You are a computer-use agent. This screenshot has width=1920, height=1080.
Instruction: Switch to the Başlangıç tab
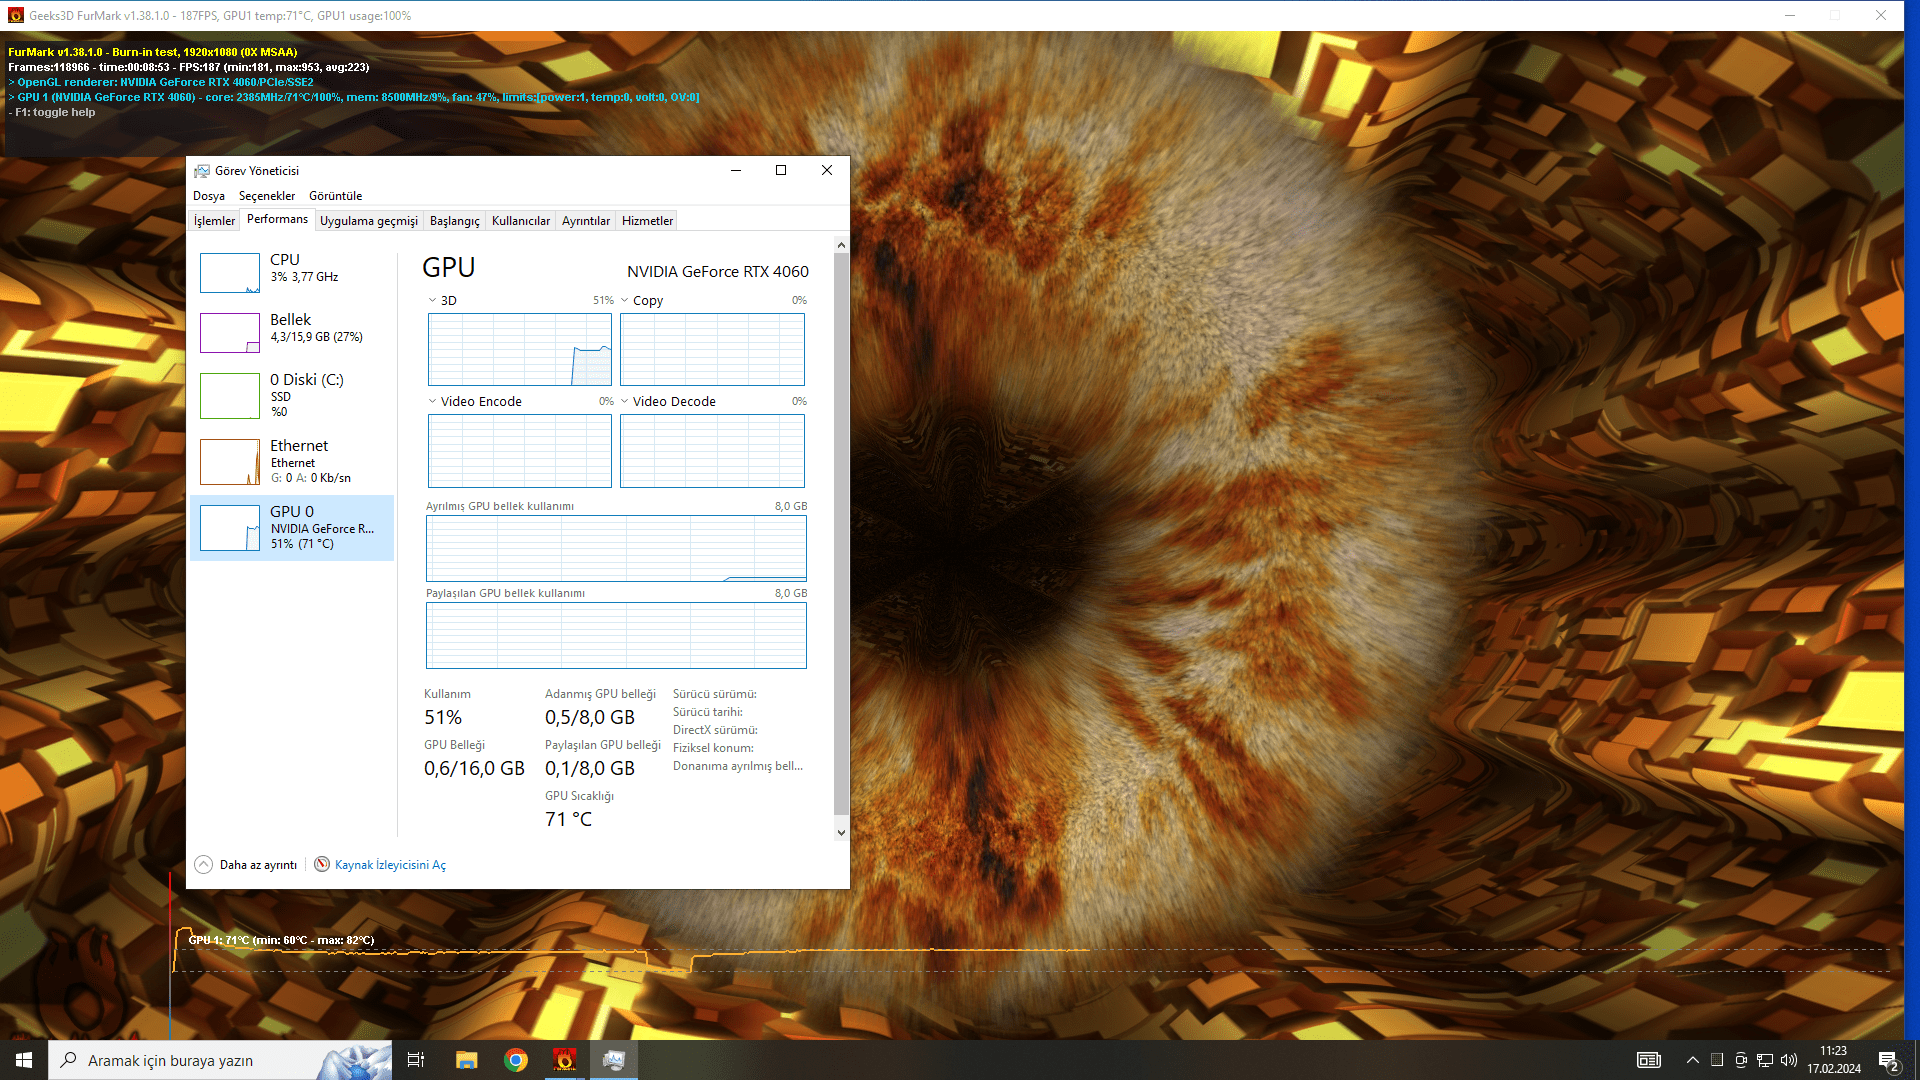(454, 221)
